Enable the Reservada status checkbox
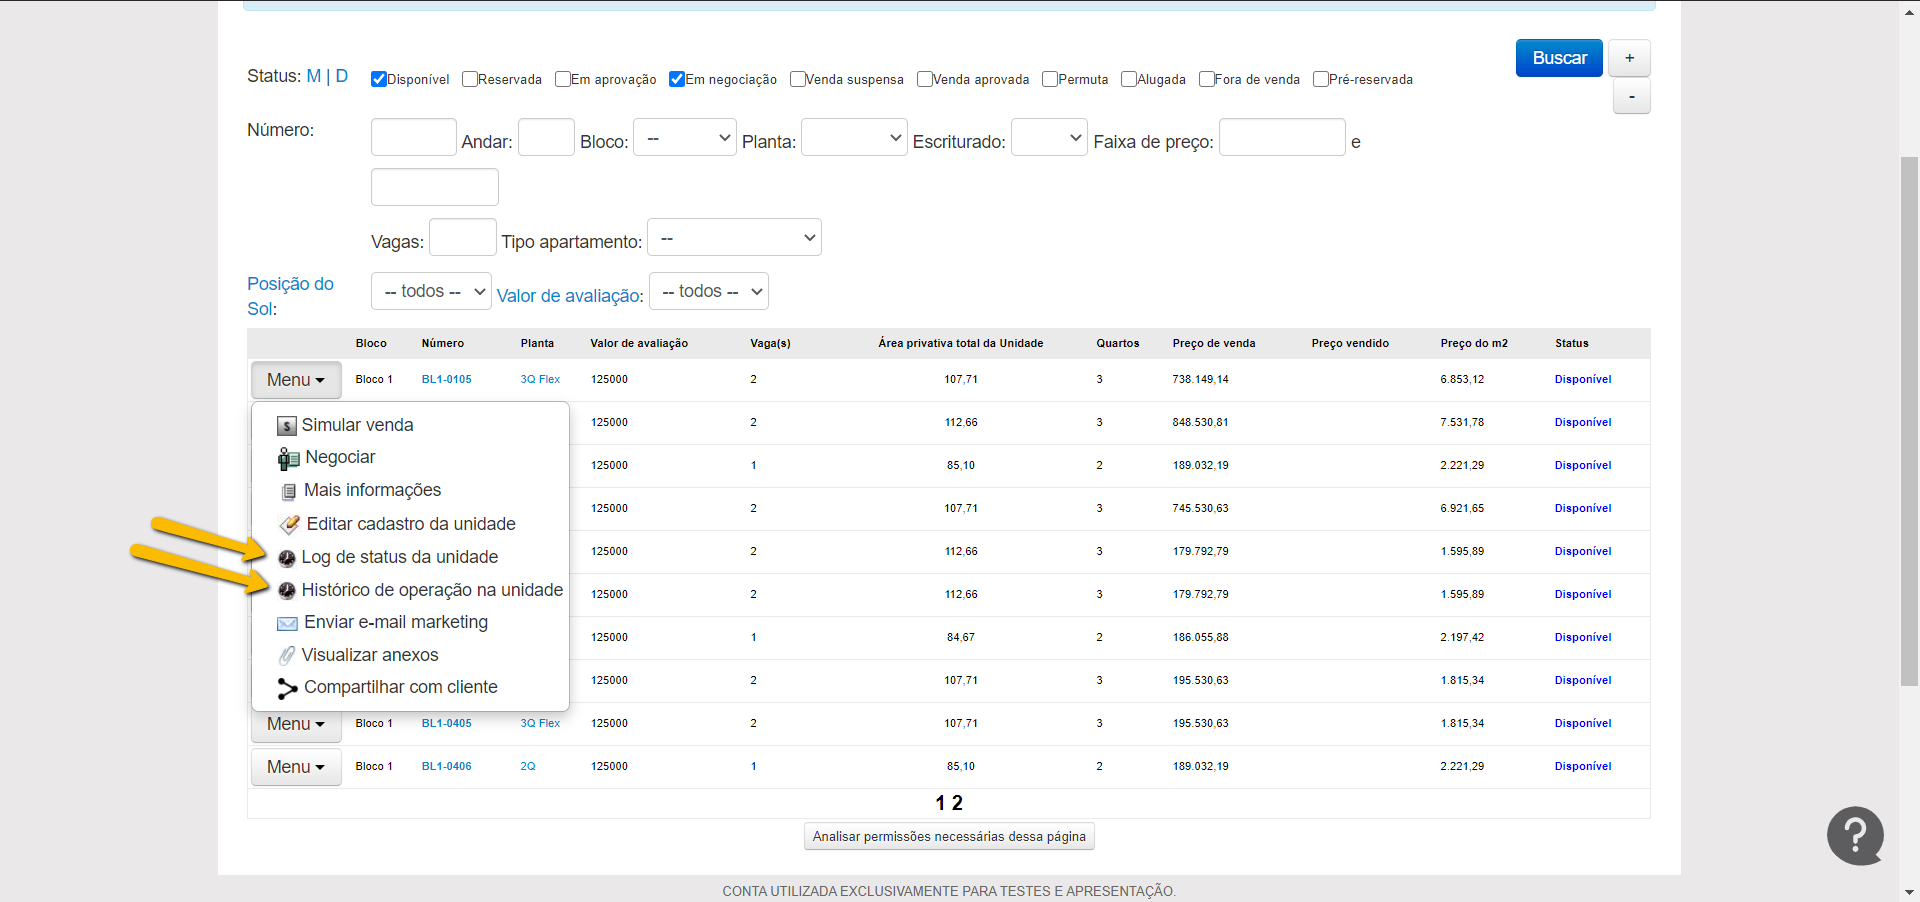 pos(470,79)
